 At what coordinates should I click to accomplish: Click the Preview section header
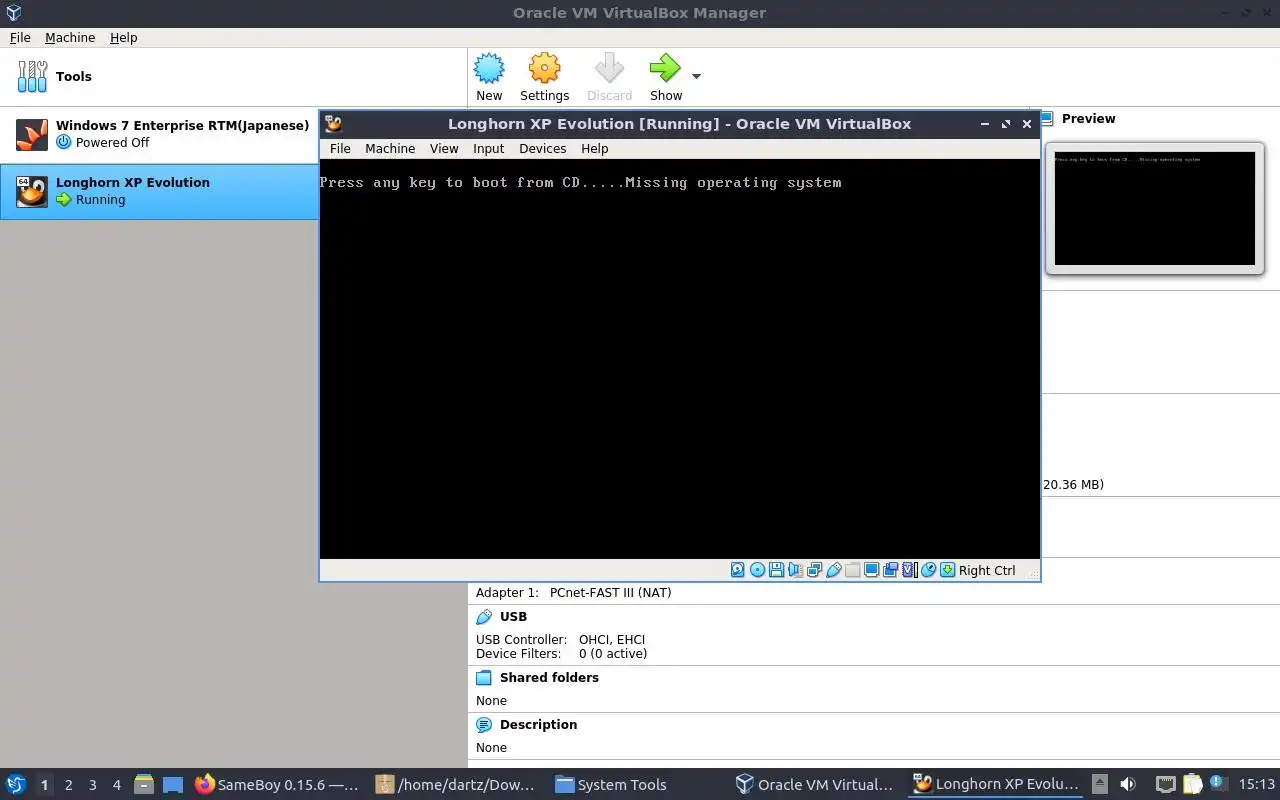coord(1088,118)
